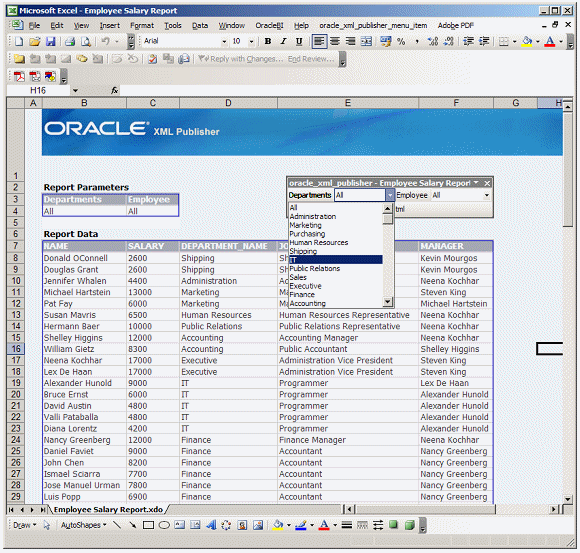This screenshot has width=580, height=553.
Task: Toggle Italic formatting
Action: tap(283, 41)
